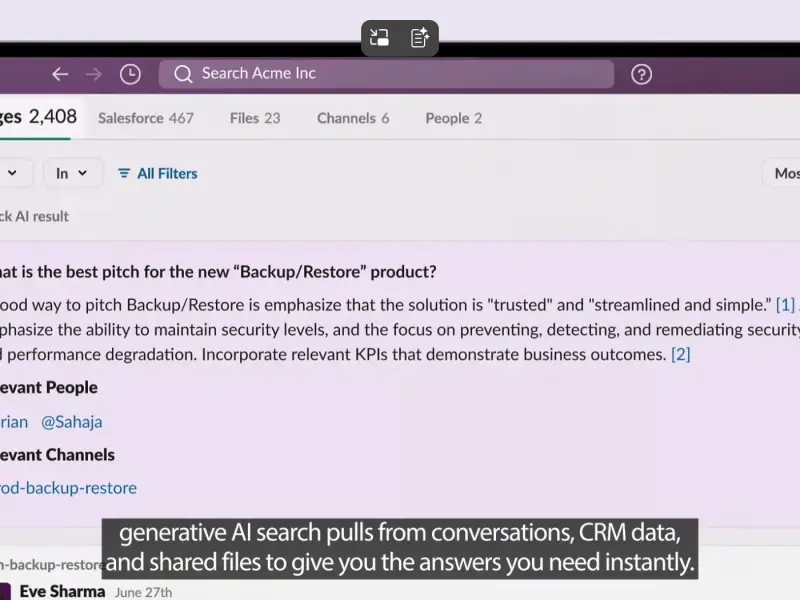Expand the "In" filter dropdown
This screenshot has width=800, height=600.
pos(71,173)
